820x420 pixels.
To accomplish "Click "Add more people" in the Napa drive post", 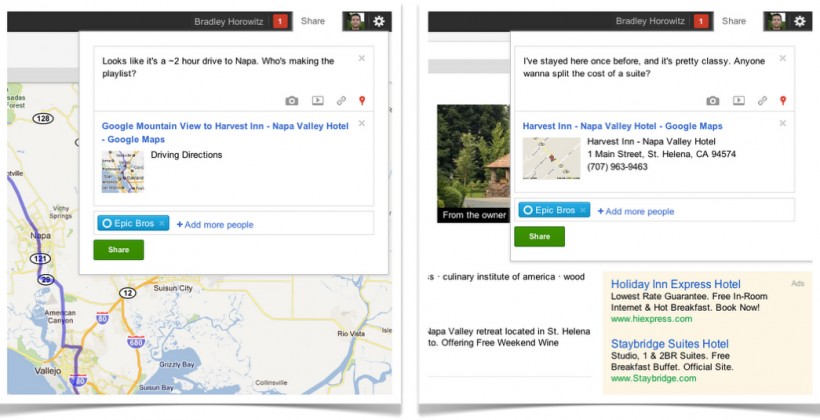I will [x=216, y=224].
